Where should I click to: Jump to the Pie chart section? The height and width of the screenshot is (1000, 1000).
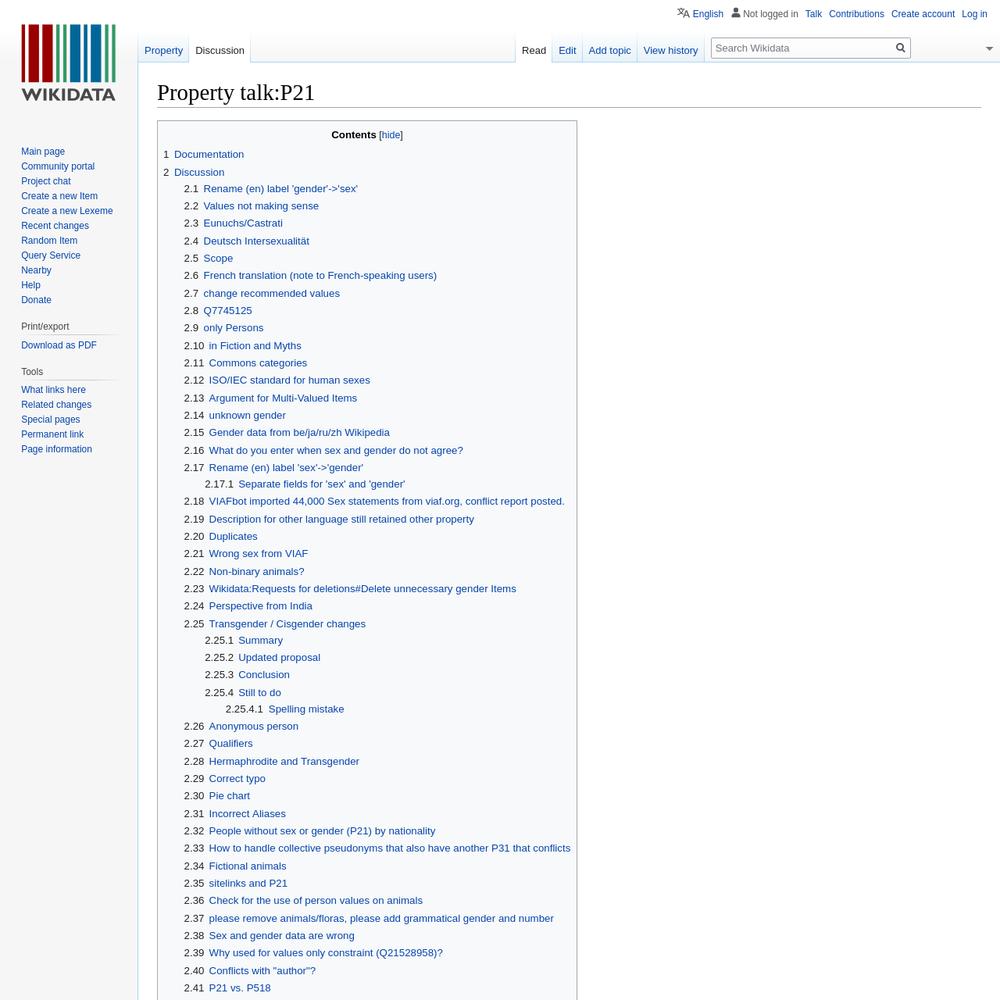(x=230, y=796)
